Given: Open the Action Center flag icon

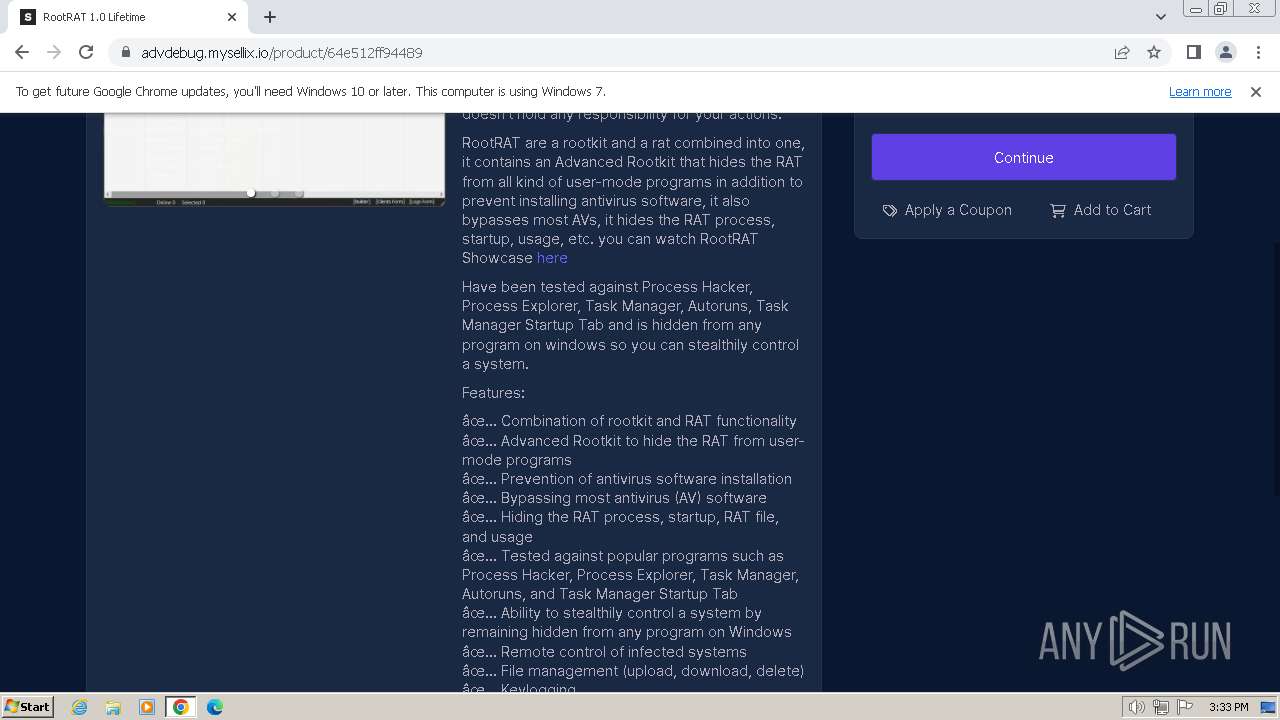Looking at the screenshot, I should point(1185,707).
